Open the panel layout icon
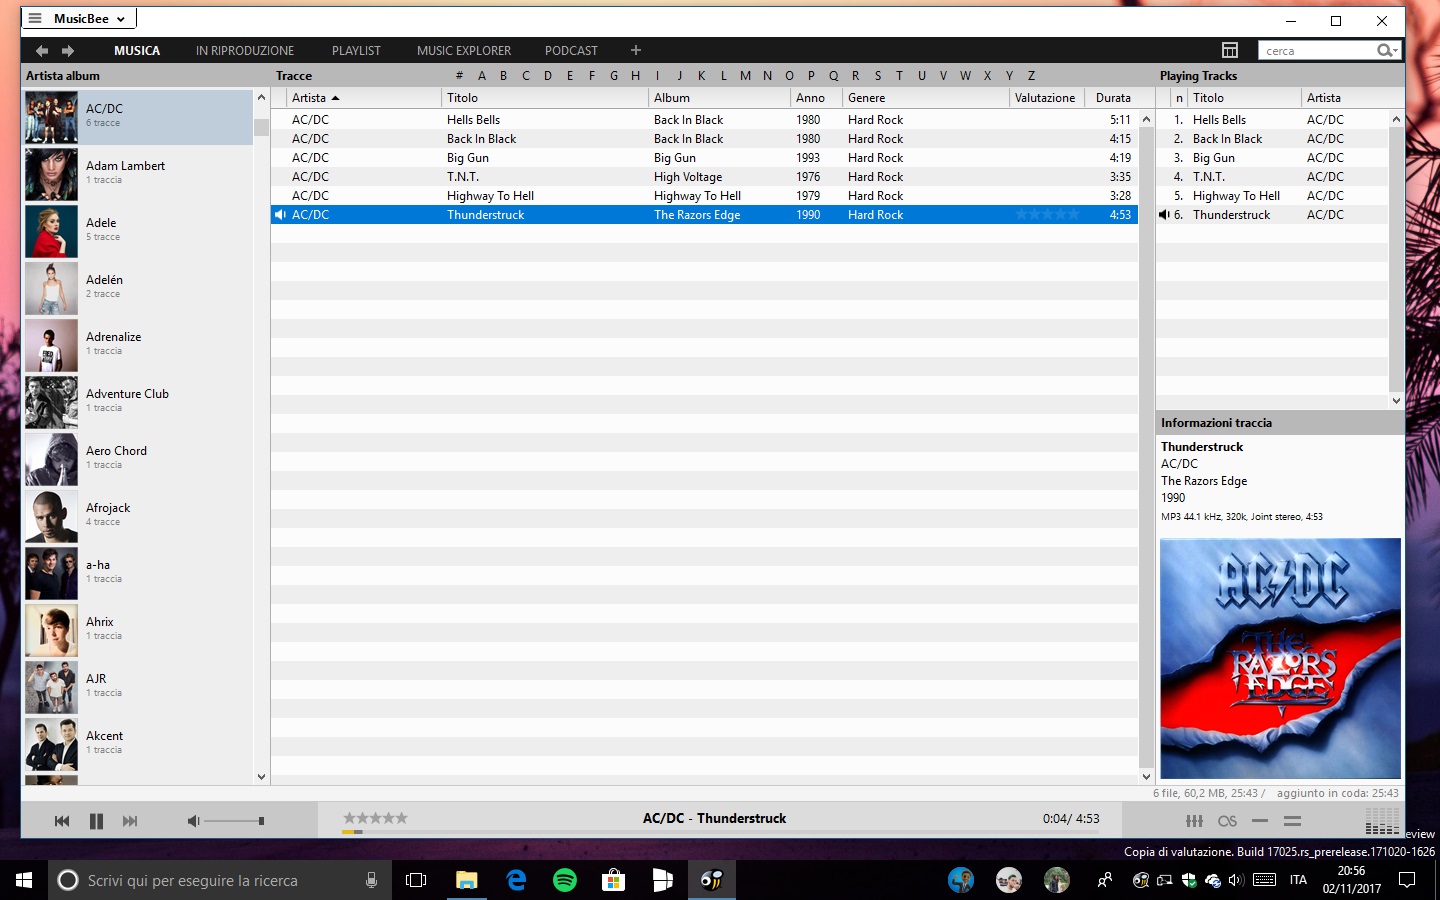This screenshot has height=900, width=1440. pyautogui.click(x=1230, y=50)
